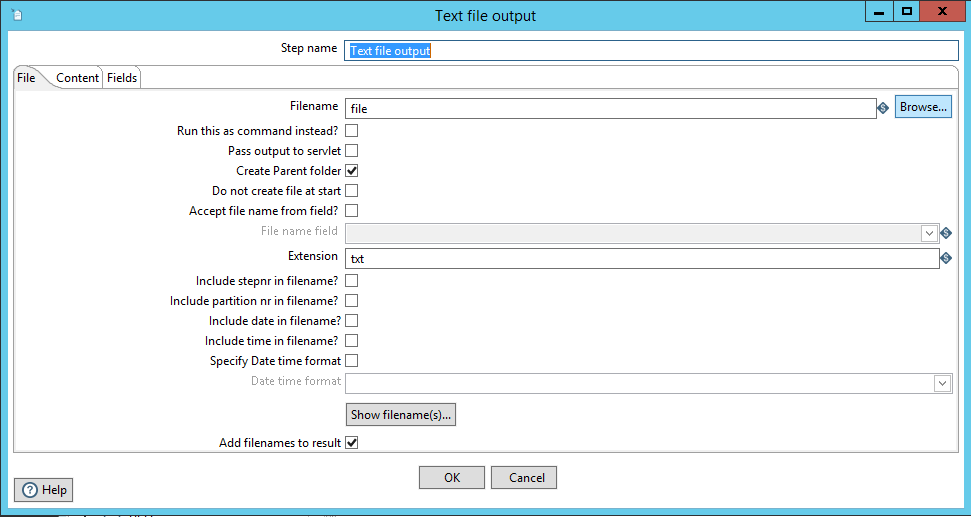The width and height of the screenshot is (971, 517).
Task: Switch to the Content tab
Action: pyautogui.click(x=77, y=78)
